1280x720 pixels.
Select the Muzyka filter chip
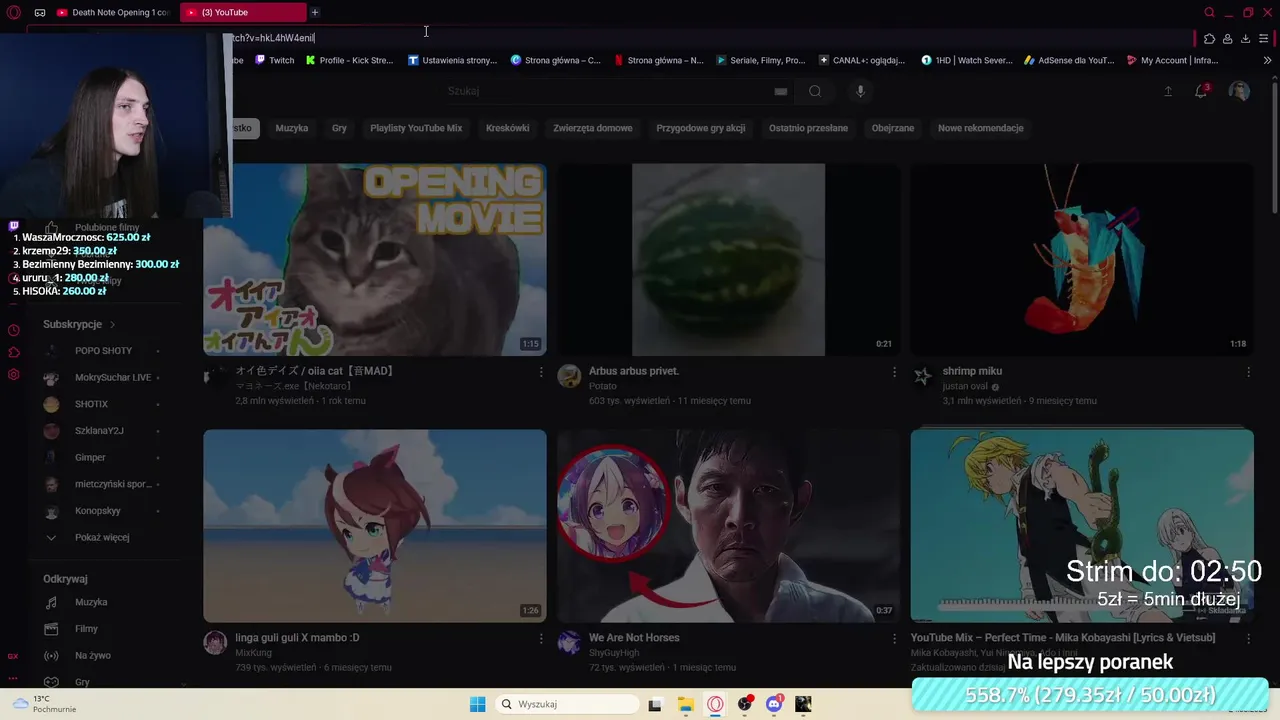point(292,128)
